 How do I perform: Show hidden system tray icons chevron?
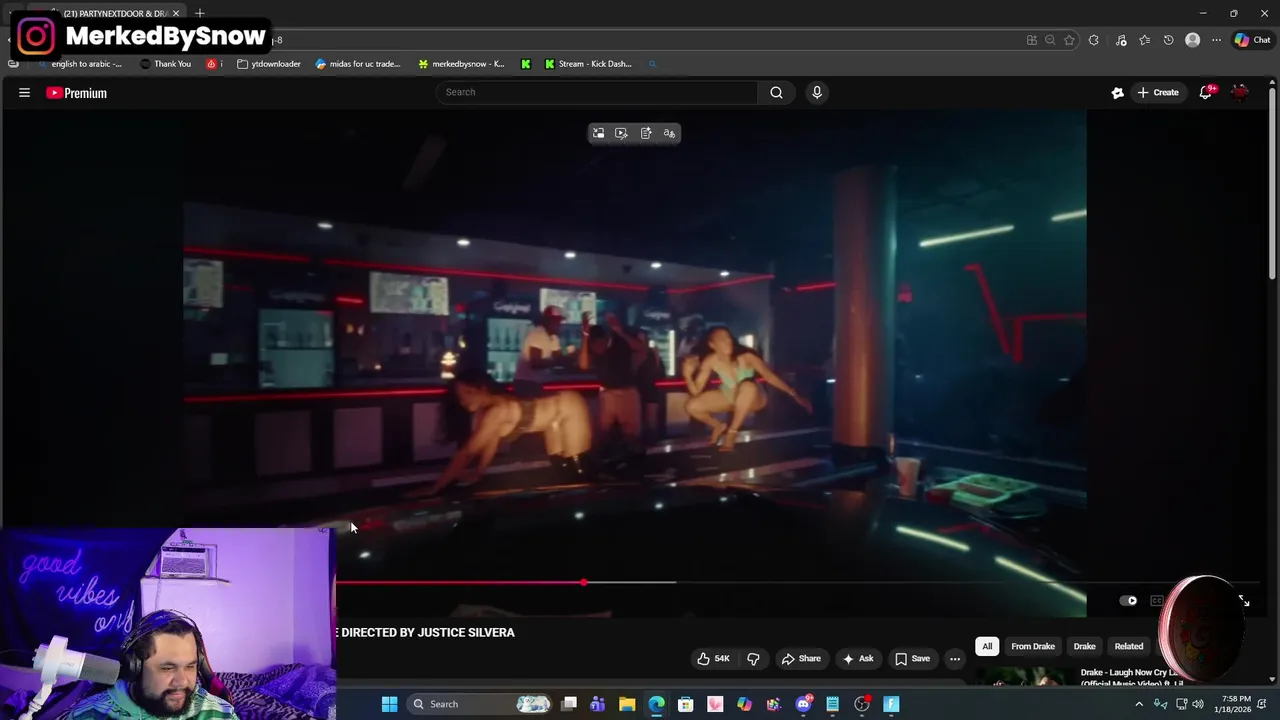tap(1138, 704)
